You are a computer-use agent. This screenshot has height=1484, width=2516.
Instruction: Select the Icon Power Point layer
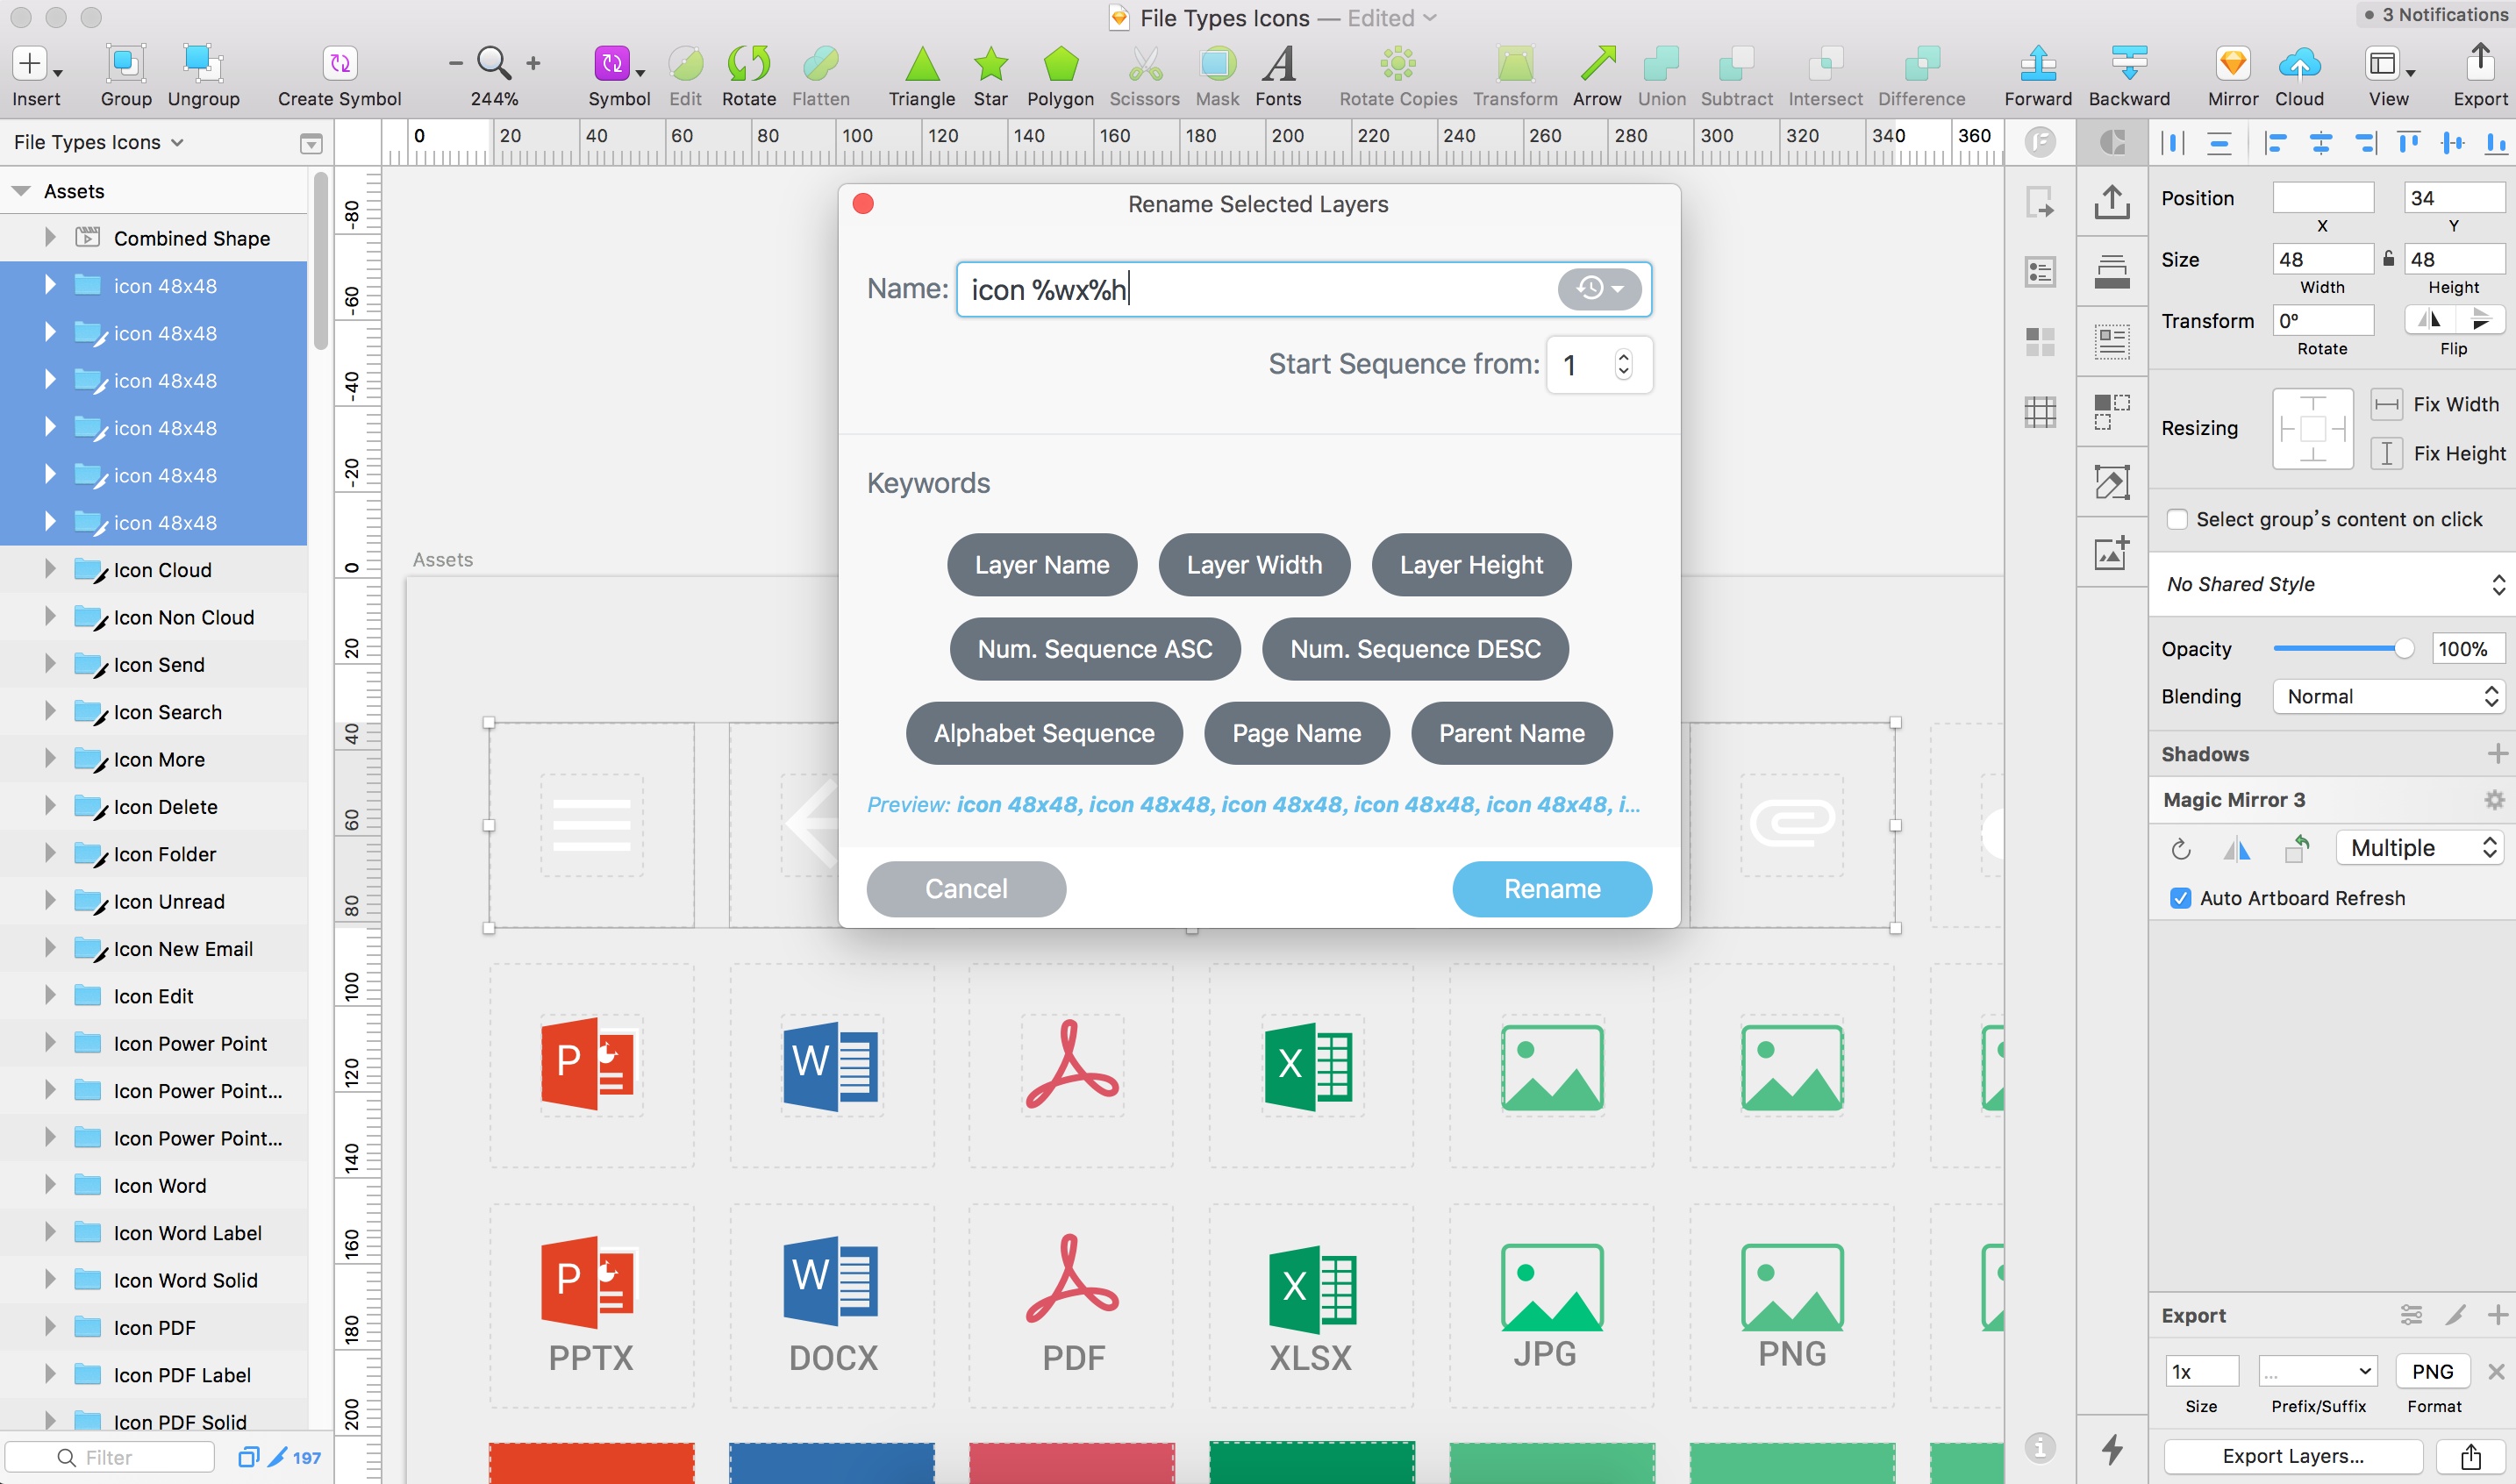[x=190, y=1043]
